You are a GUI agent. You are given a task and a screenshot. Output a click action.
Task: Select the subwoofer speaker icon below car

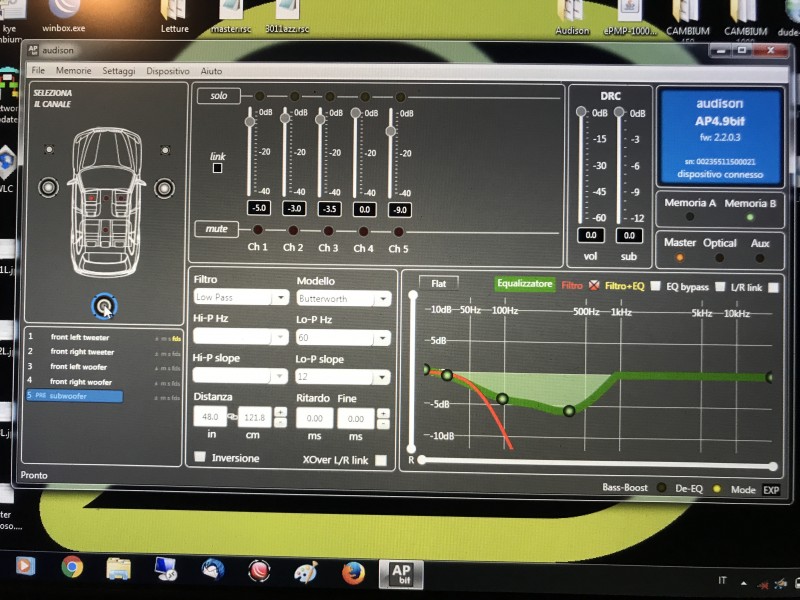(x=105, y=306)
